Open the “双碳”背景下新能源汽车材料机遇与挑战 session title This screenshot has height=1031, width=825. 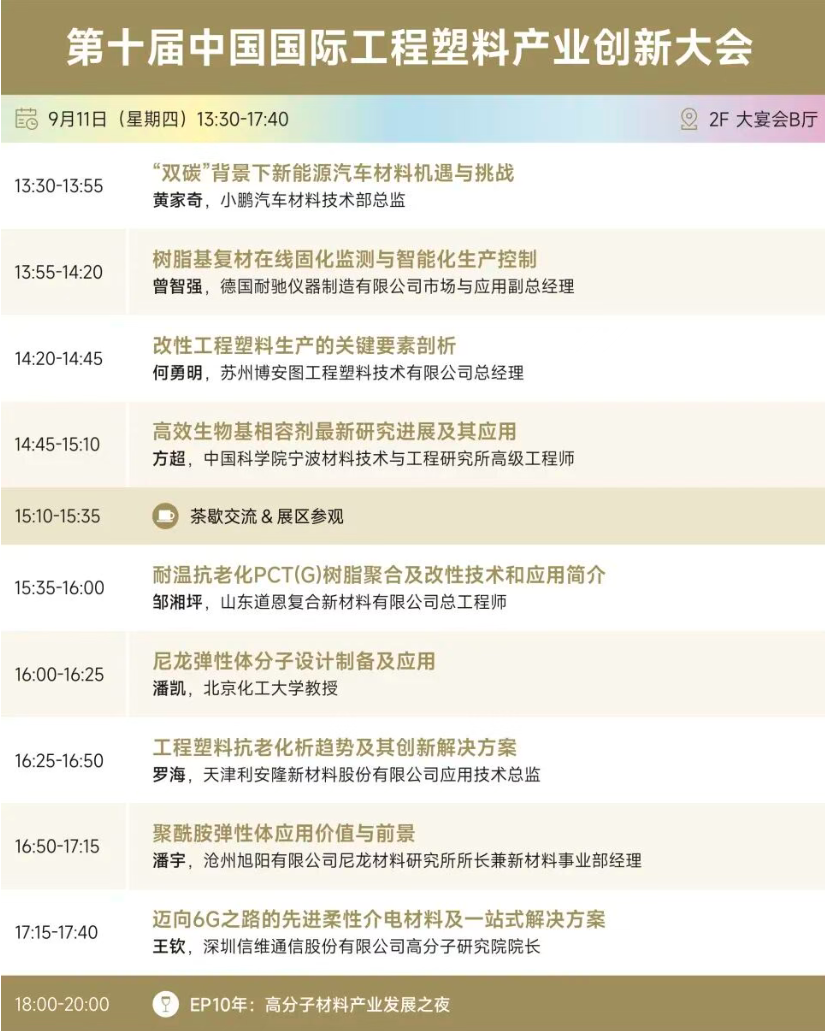coord(332,173)
